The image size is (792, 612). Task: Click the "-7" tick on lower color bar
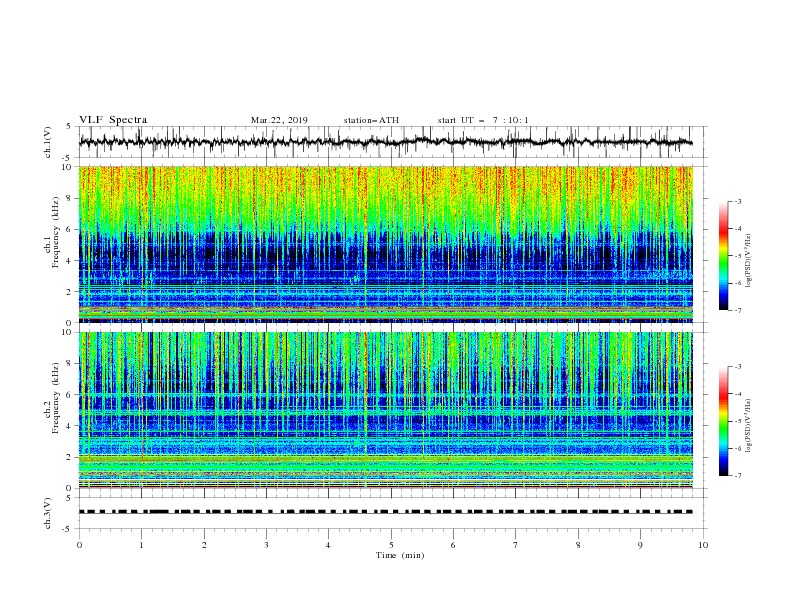click(738, 476)
